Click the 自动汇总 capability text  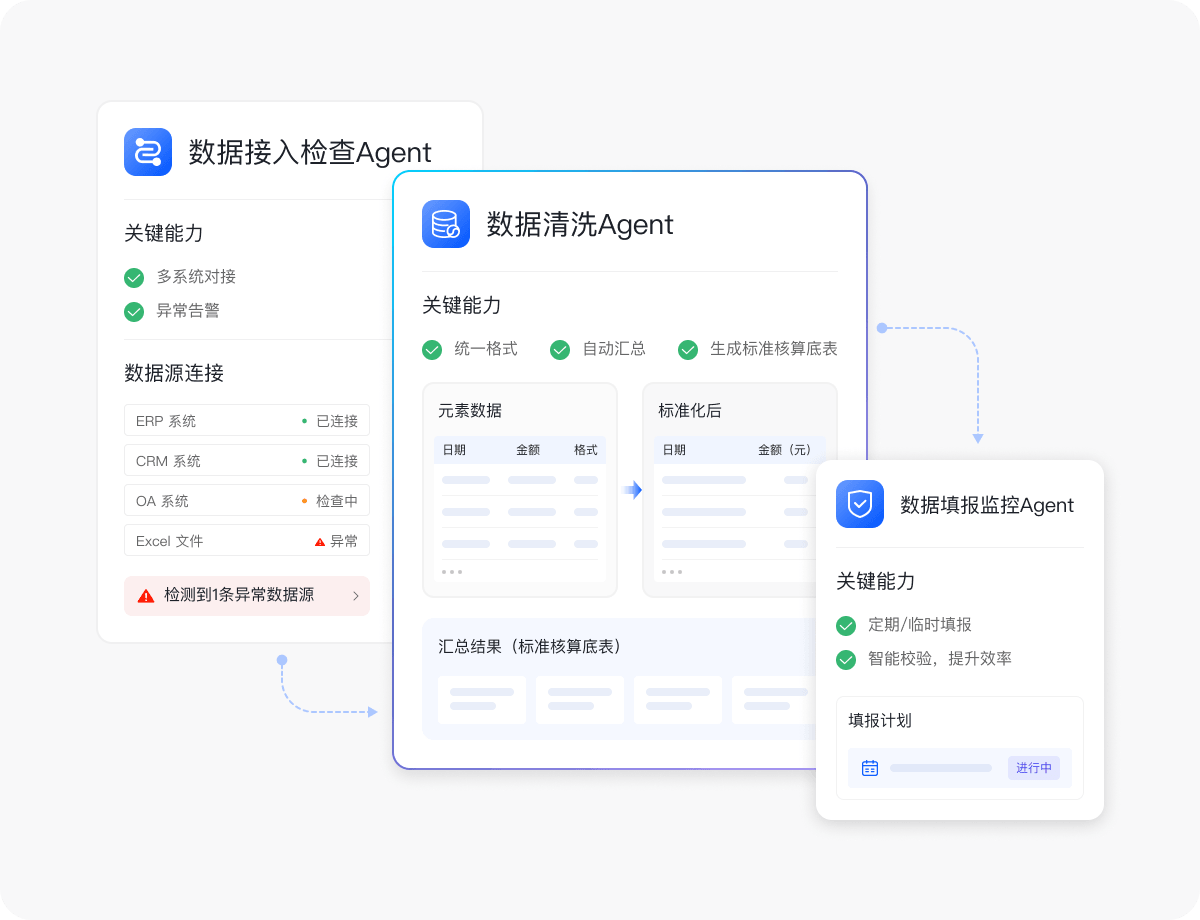(x=614, y=349)
